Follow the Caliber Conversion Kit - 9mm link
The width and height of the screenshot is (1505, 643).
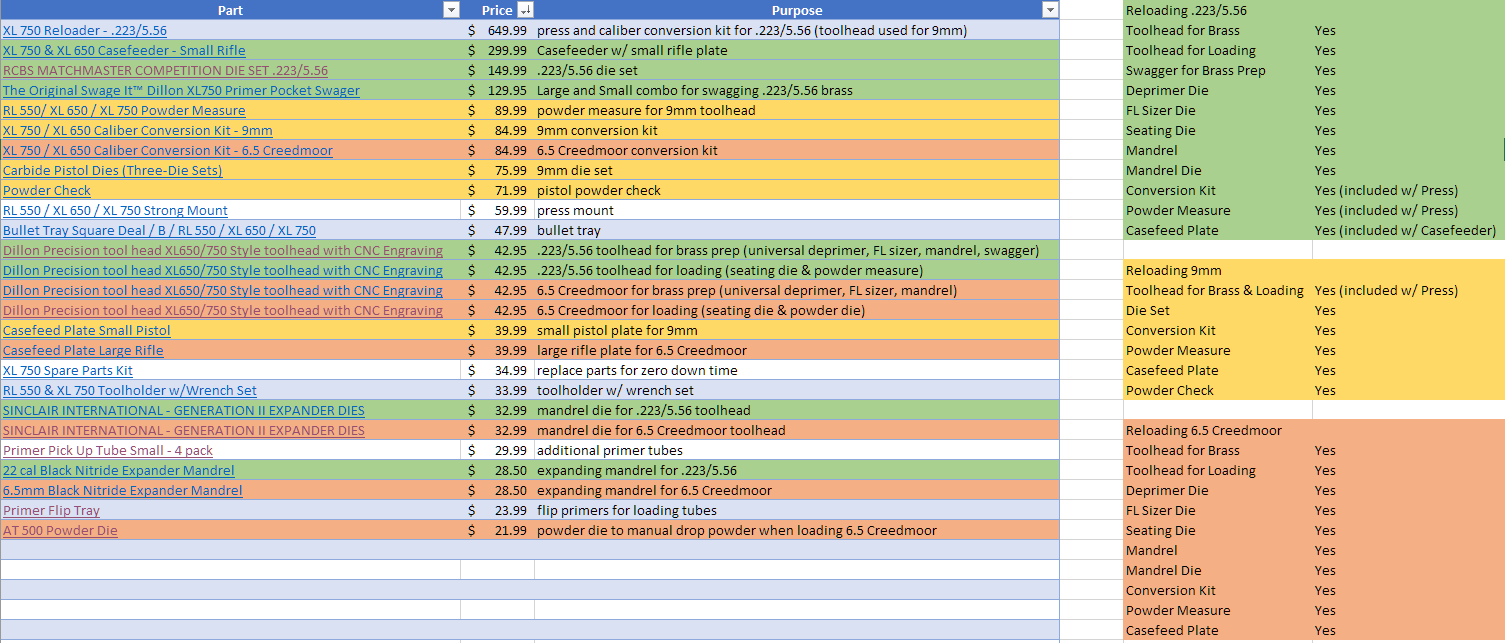[x=138, y=130]
